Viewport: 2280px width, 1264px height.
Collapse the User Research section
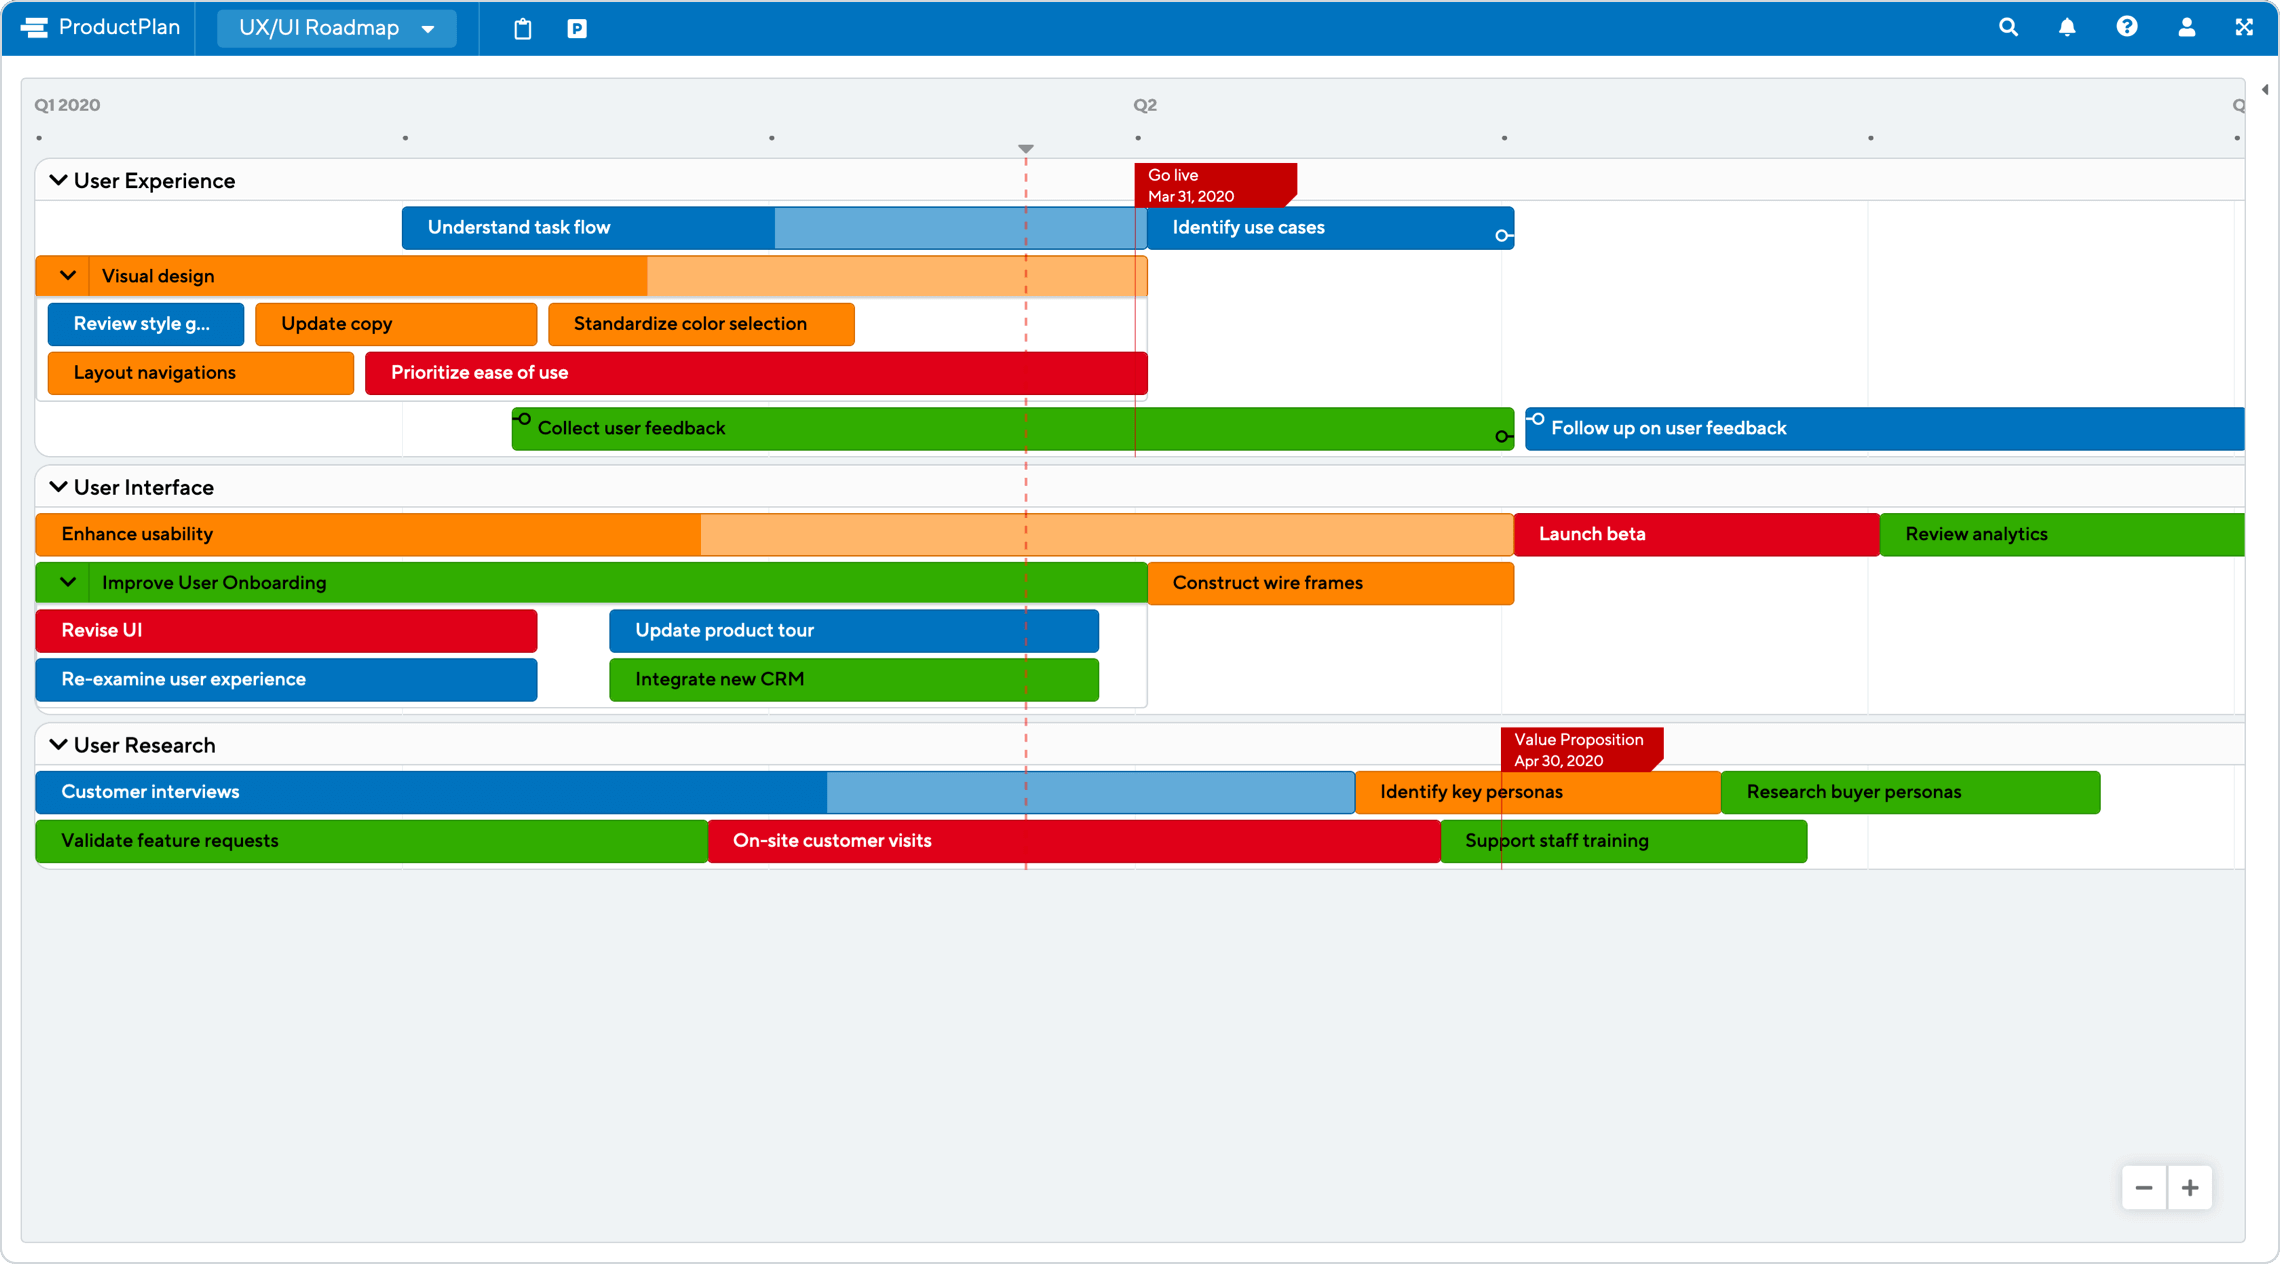click(56, 744)
